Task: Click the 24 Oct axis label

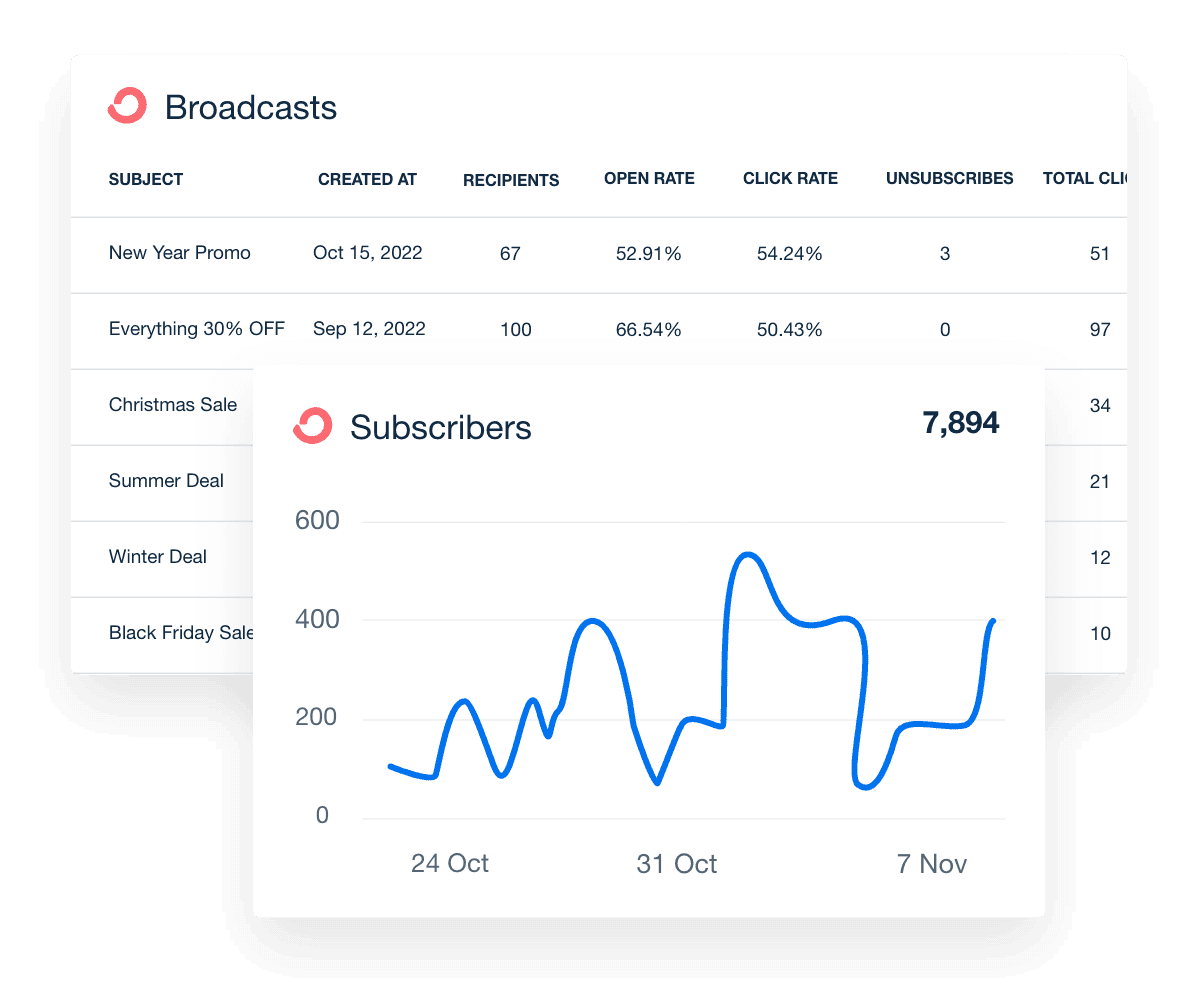Action: pyautogui.click(x=450, y=864)
